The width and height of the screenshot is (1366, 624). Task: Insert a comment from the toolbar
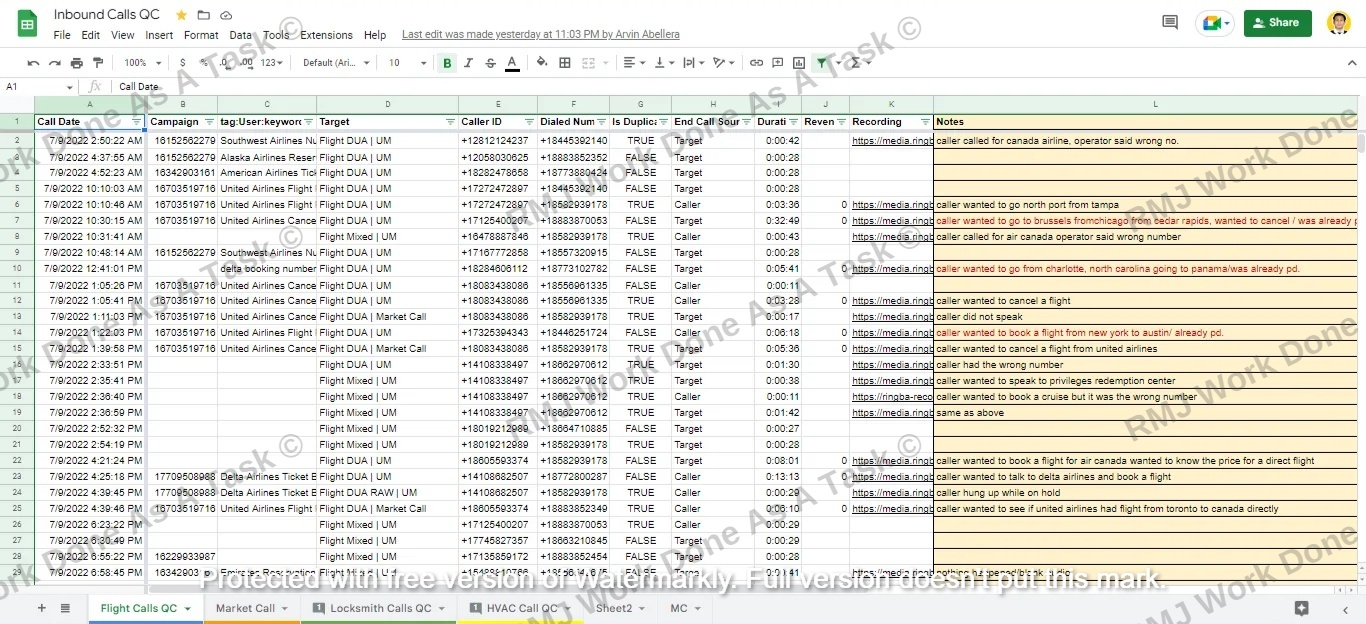[x=778, y=63]
